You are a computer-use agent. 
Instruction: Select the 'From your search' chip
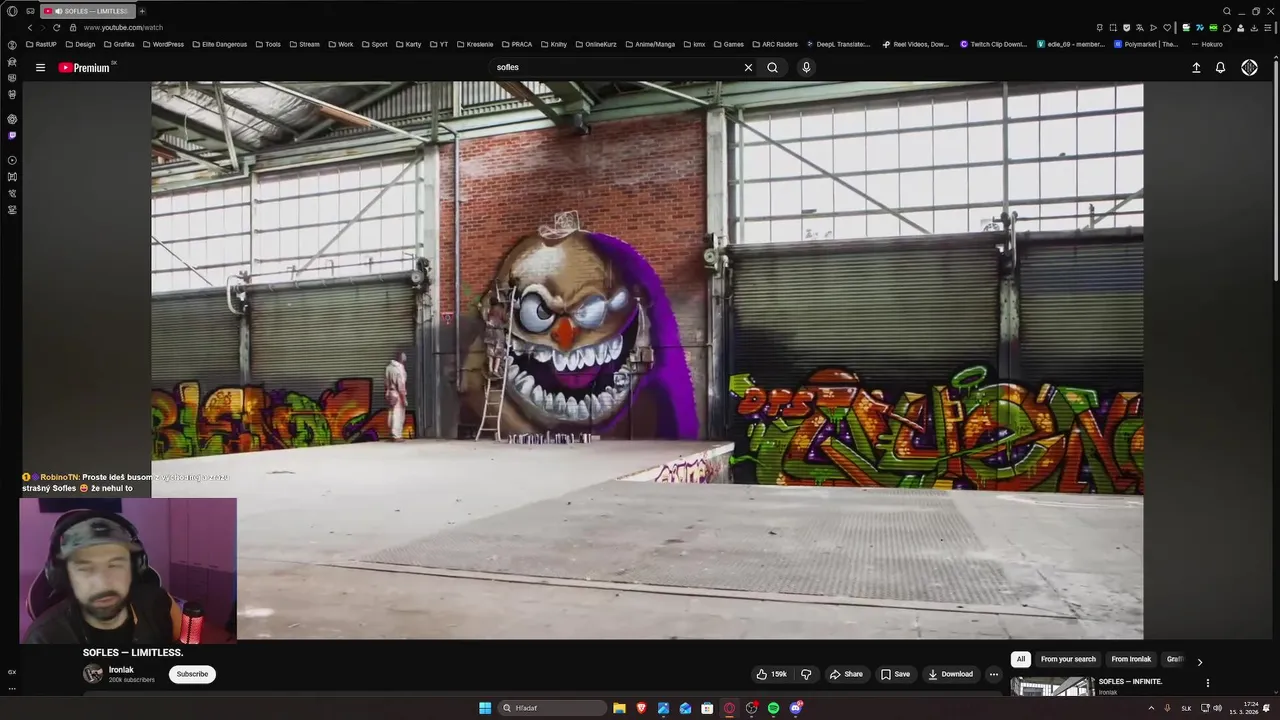coord(1068,659)
